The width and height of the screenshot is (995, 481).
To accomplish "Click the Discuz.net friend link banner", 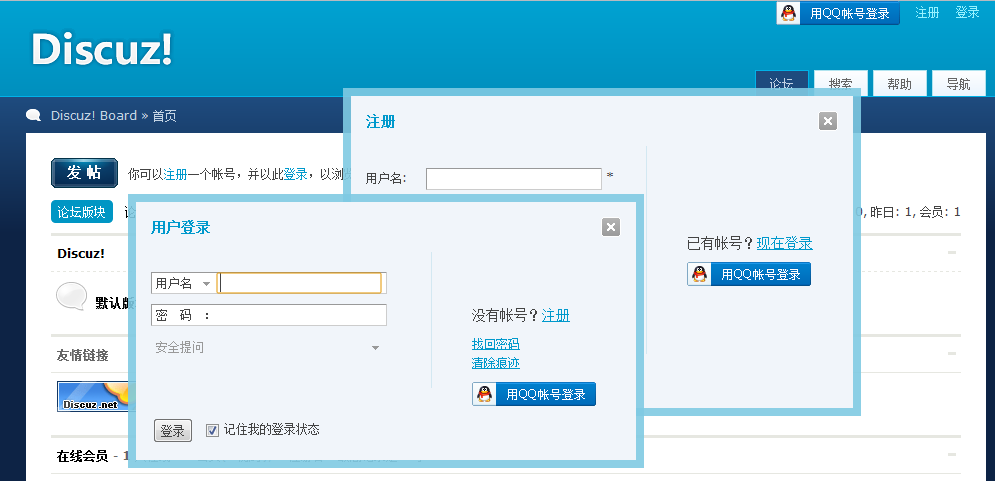I will point(93,397).
